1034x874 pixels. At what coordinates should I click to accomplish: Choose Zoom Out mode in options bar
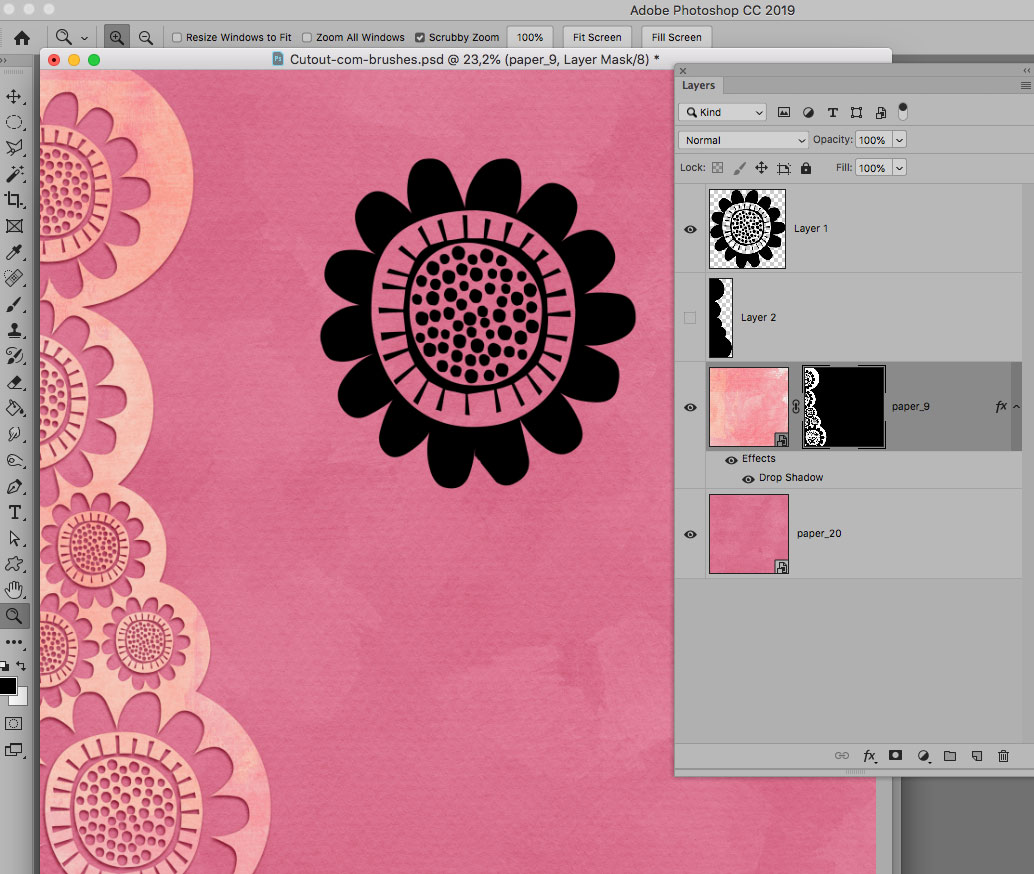click(146, 38)
